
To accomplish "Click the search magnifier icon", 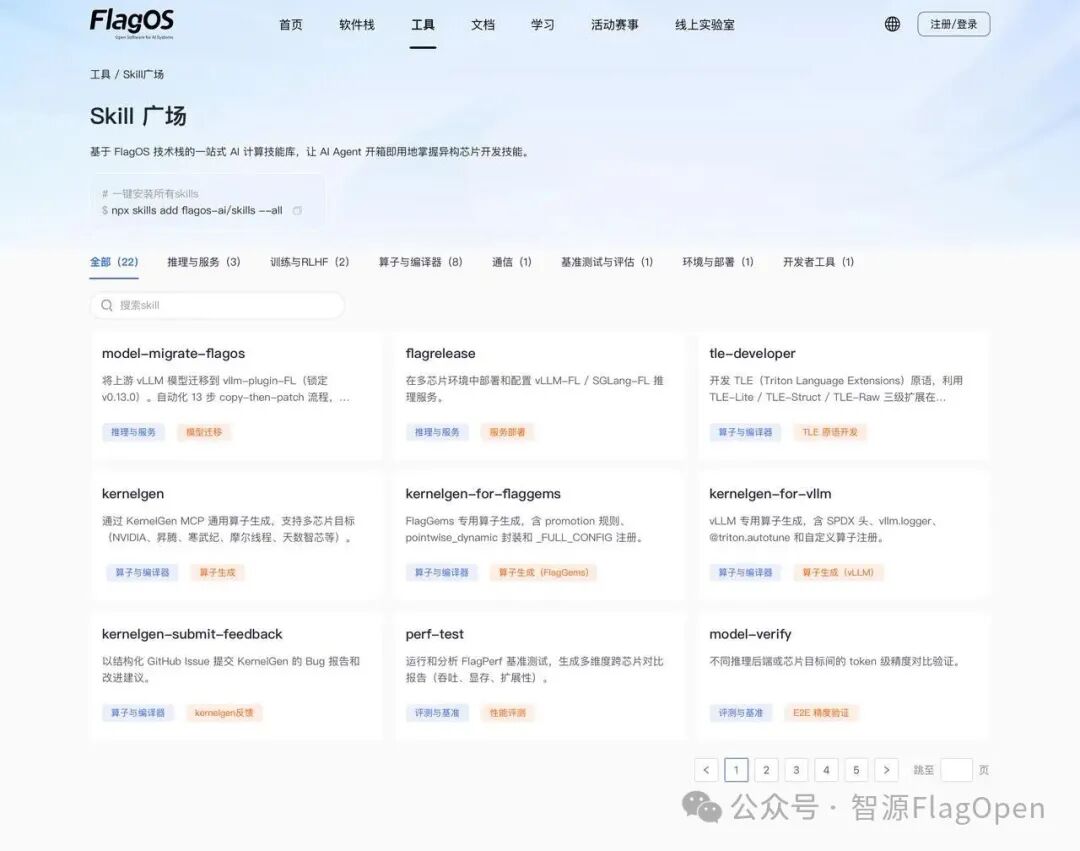I will [x=107, y=305].
